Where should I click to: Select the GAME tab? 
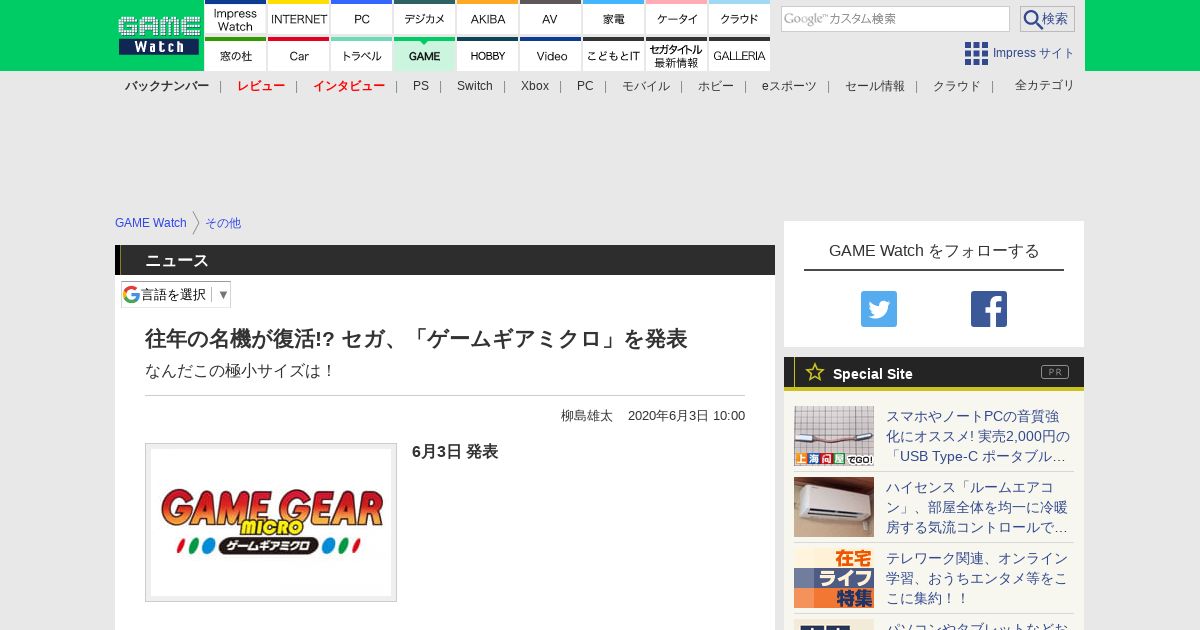tap(424, 54)
